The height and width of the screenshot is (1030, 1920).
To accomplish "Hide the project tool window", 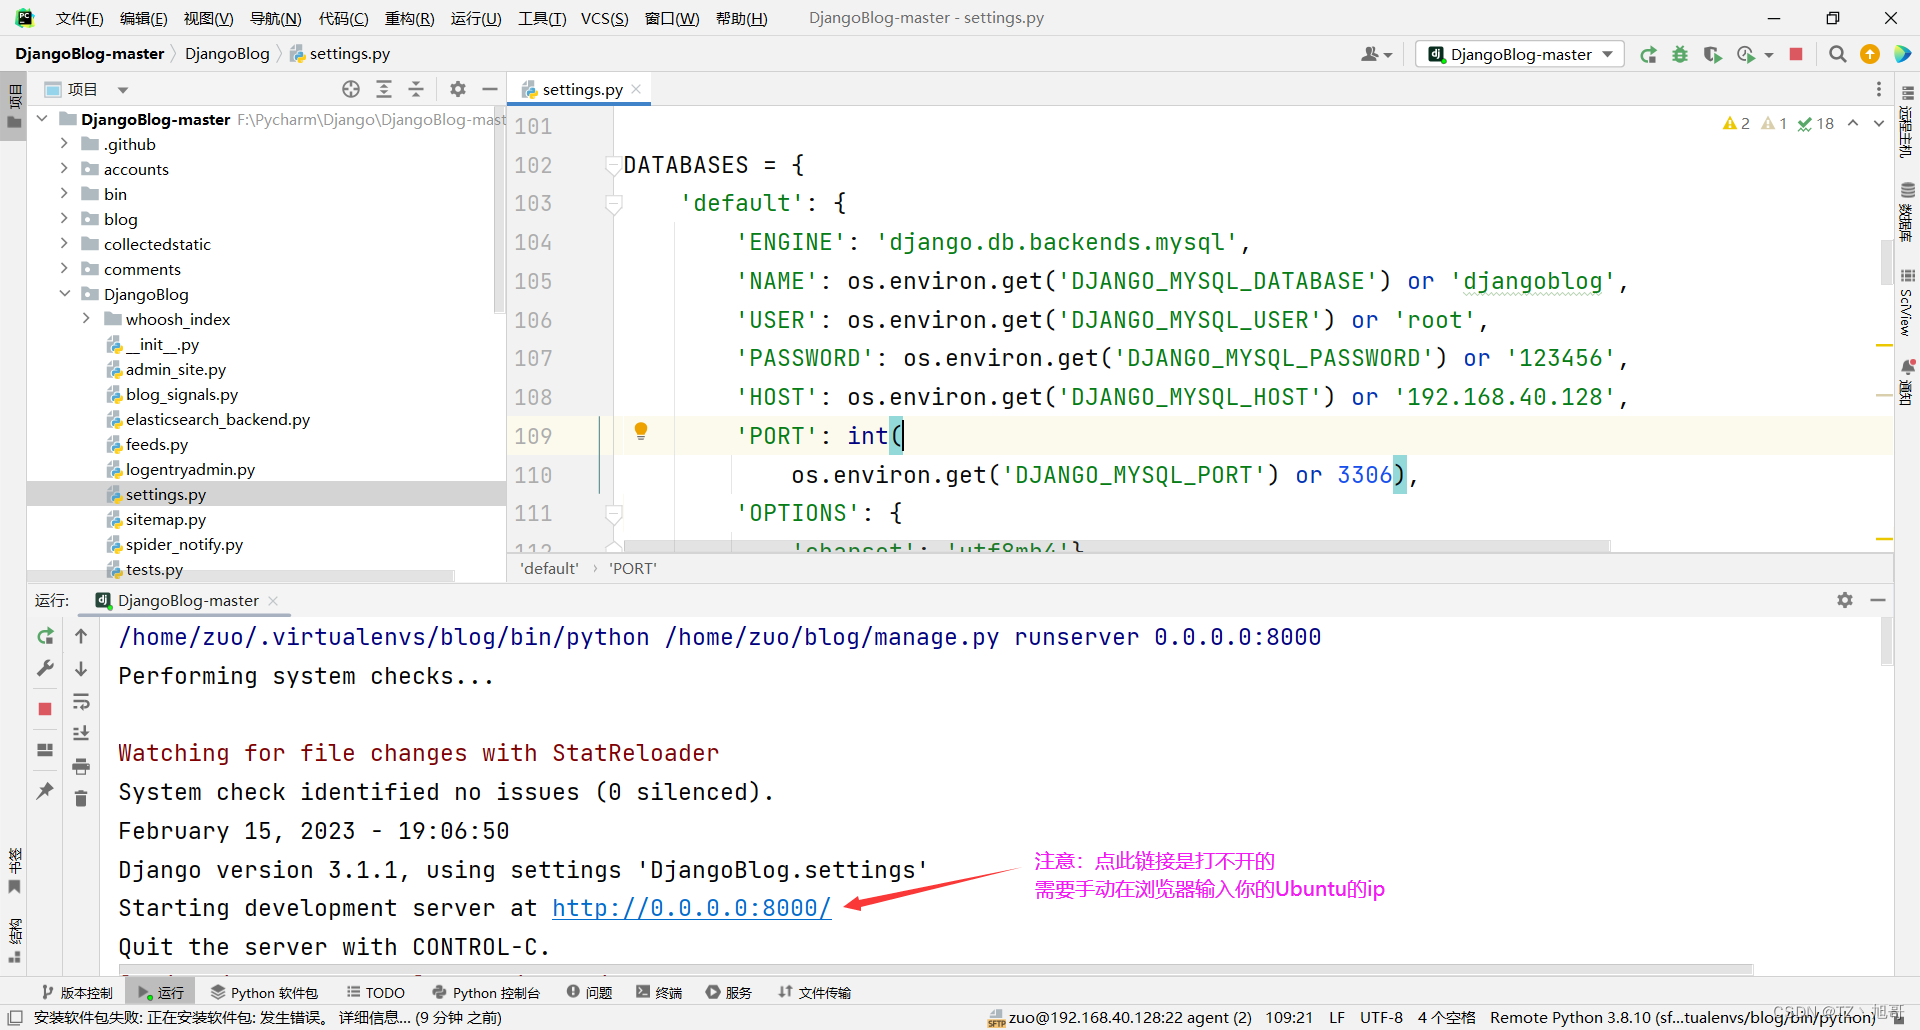I will click(x=490, y=89).
